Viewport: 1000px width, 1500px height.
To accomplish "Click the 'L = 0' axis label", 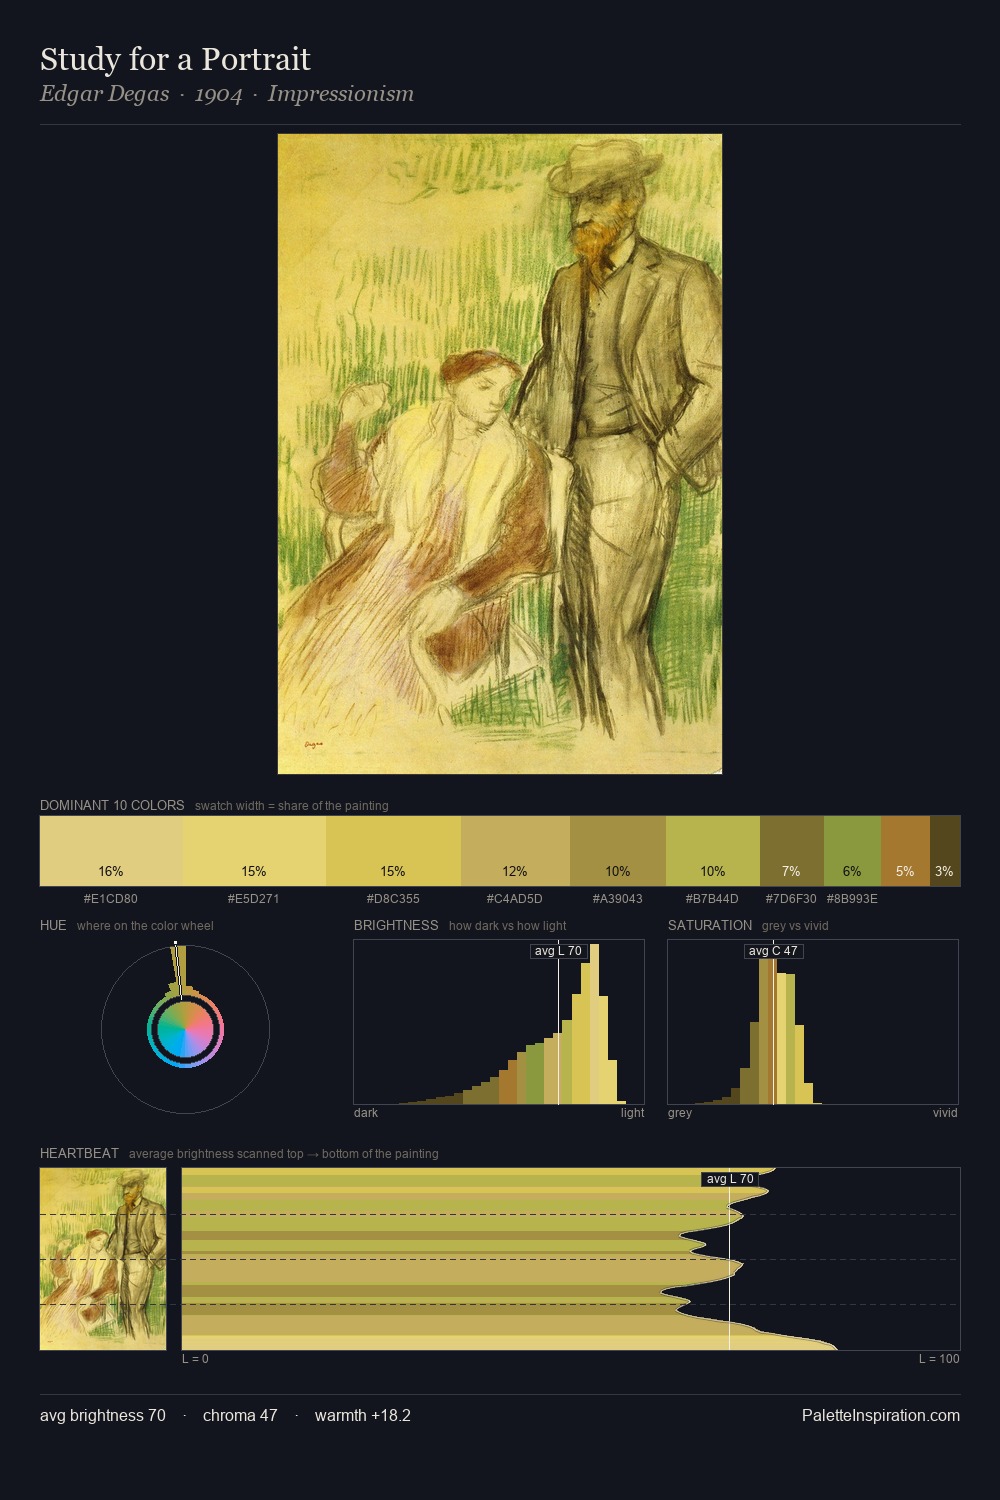I will pyautogui.click(x=195, y=1359).
